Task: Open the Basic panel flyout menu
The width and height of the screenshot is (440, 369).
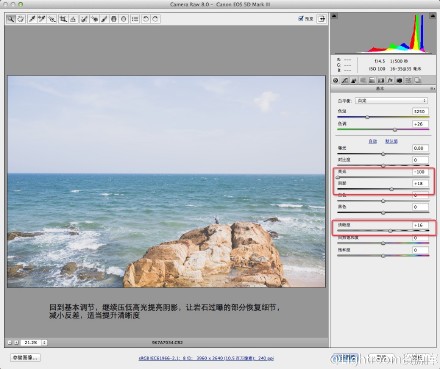Action: click(432, 89)
